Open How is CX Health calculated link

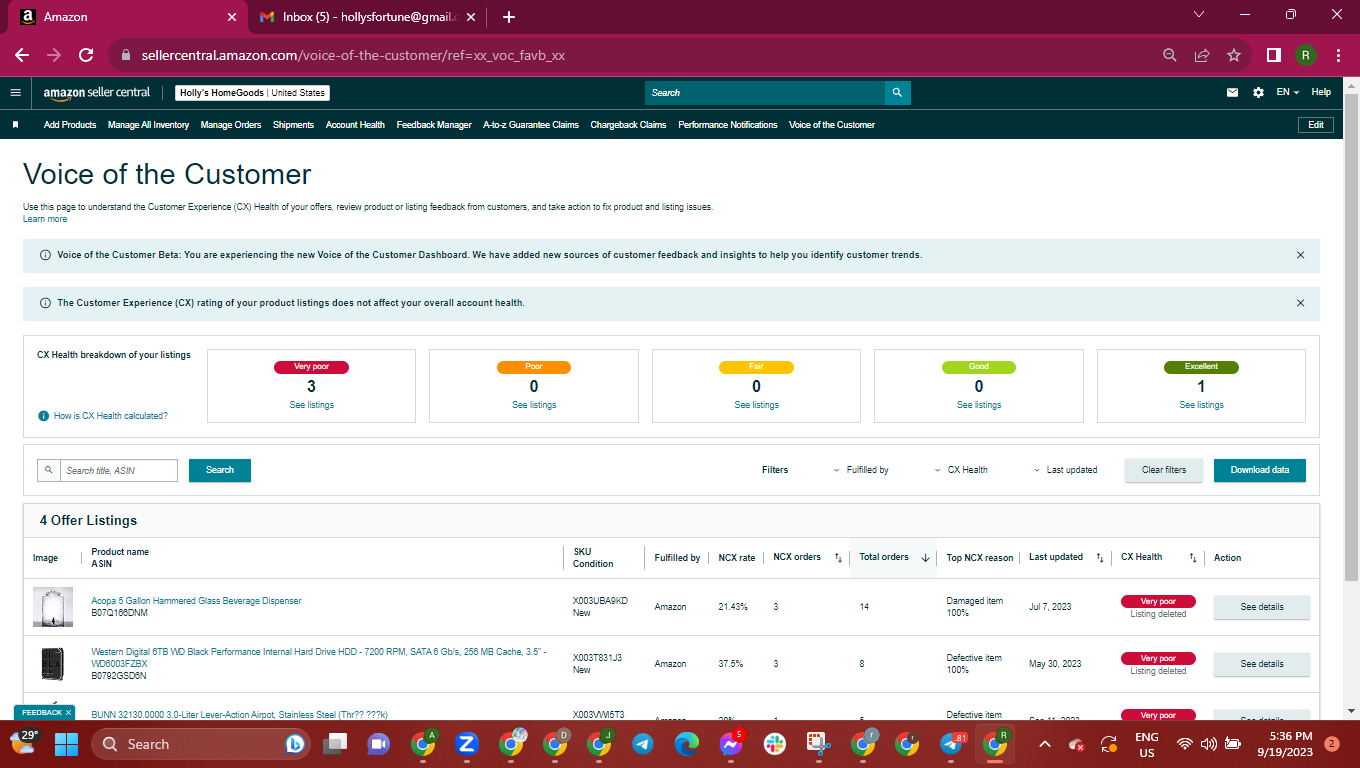(110, 416)
